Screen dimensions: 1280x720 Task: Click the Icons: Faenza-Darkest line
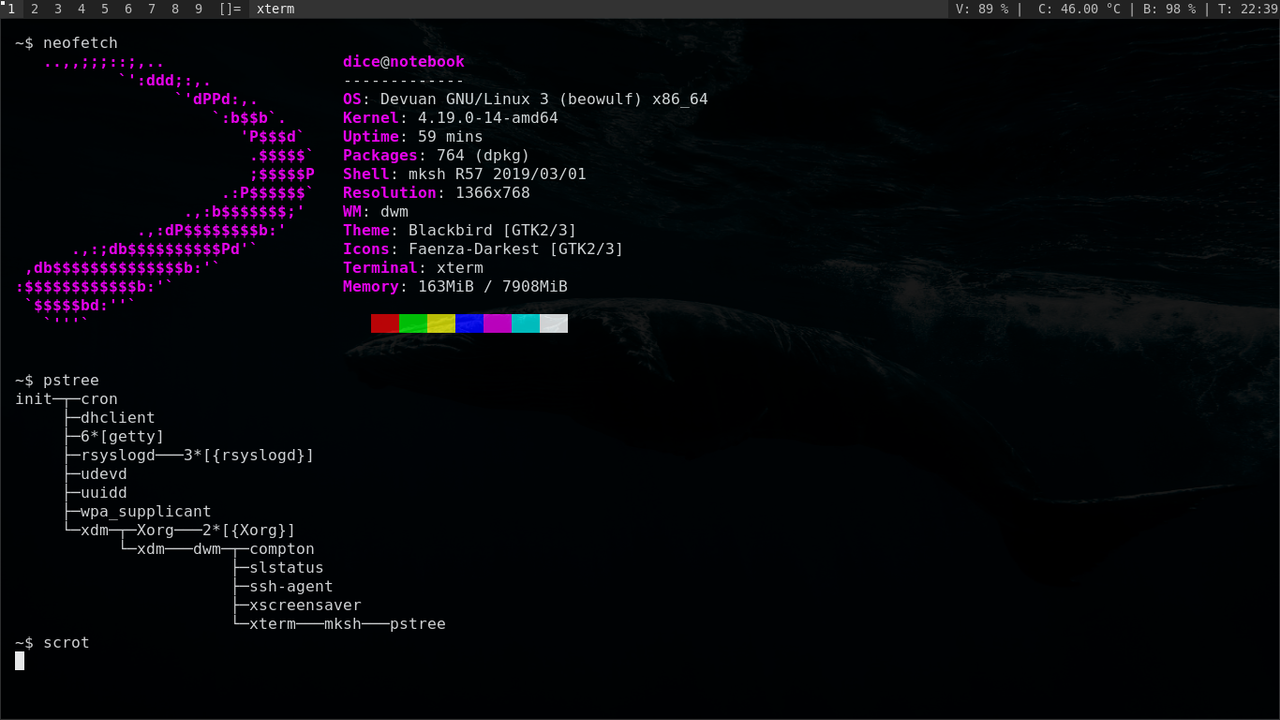[483, 249]
